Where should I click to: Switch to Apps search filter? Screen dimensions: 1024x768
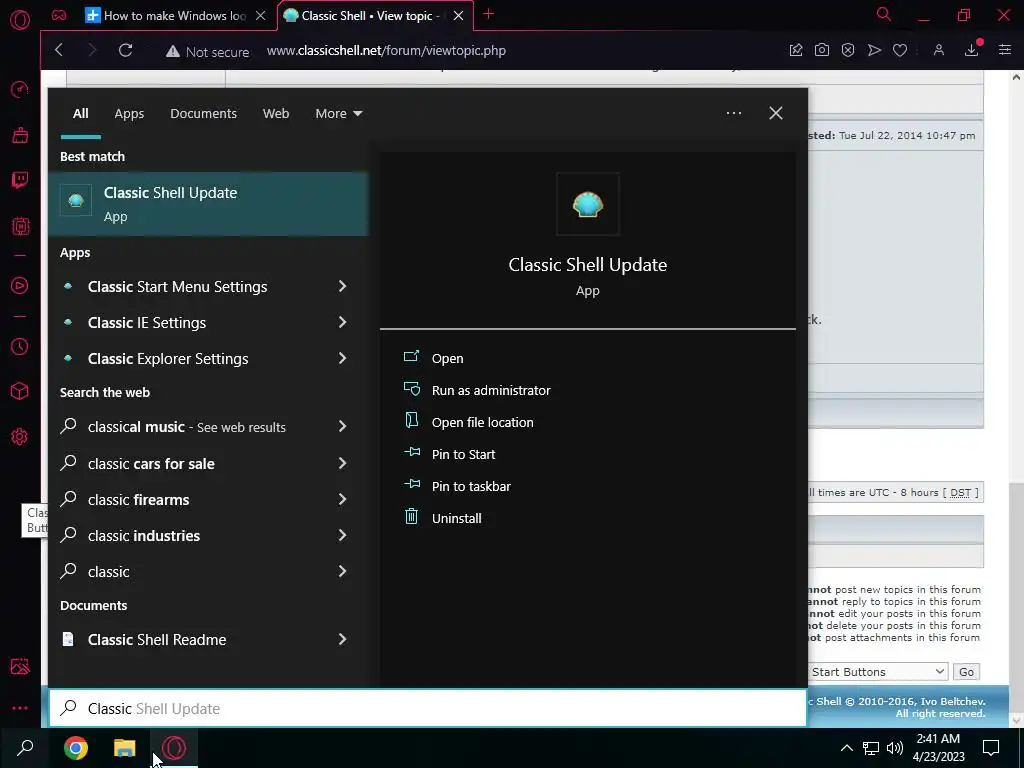(x=129, y=114)
